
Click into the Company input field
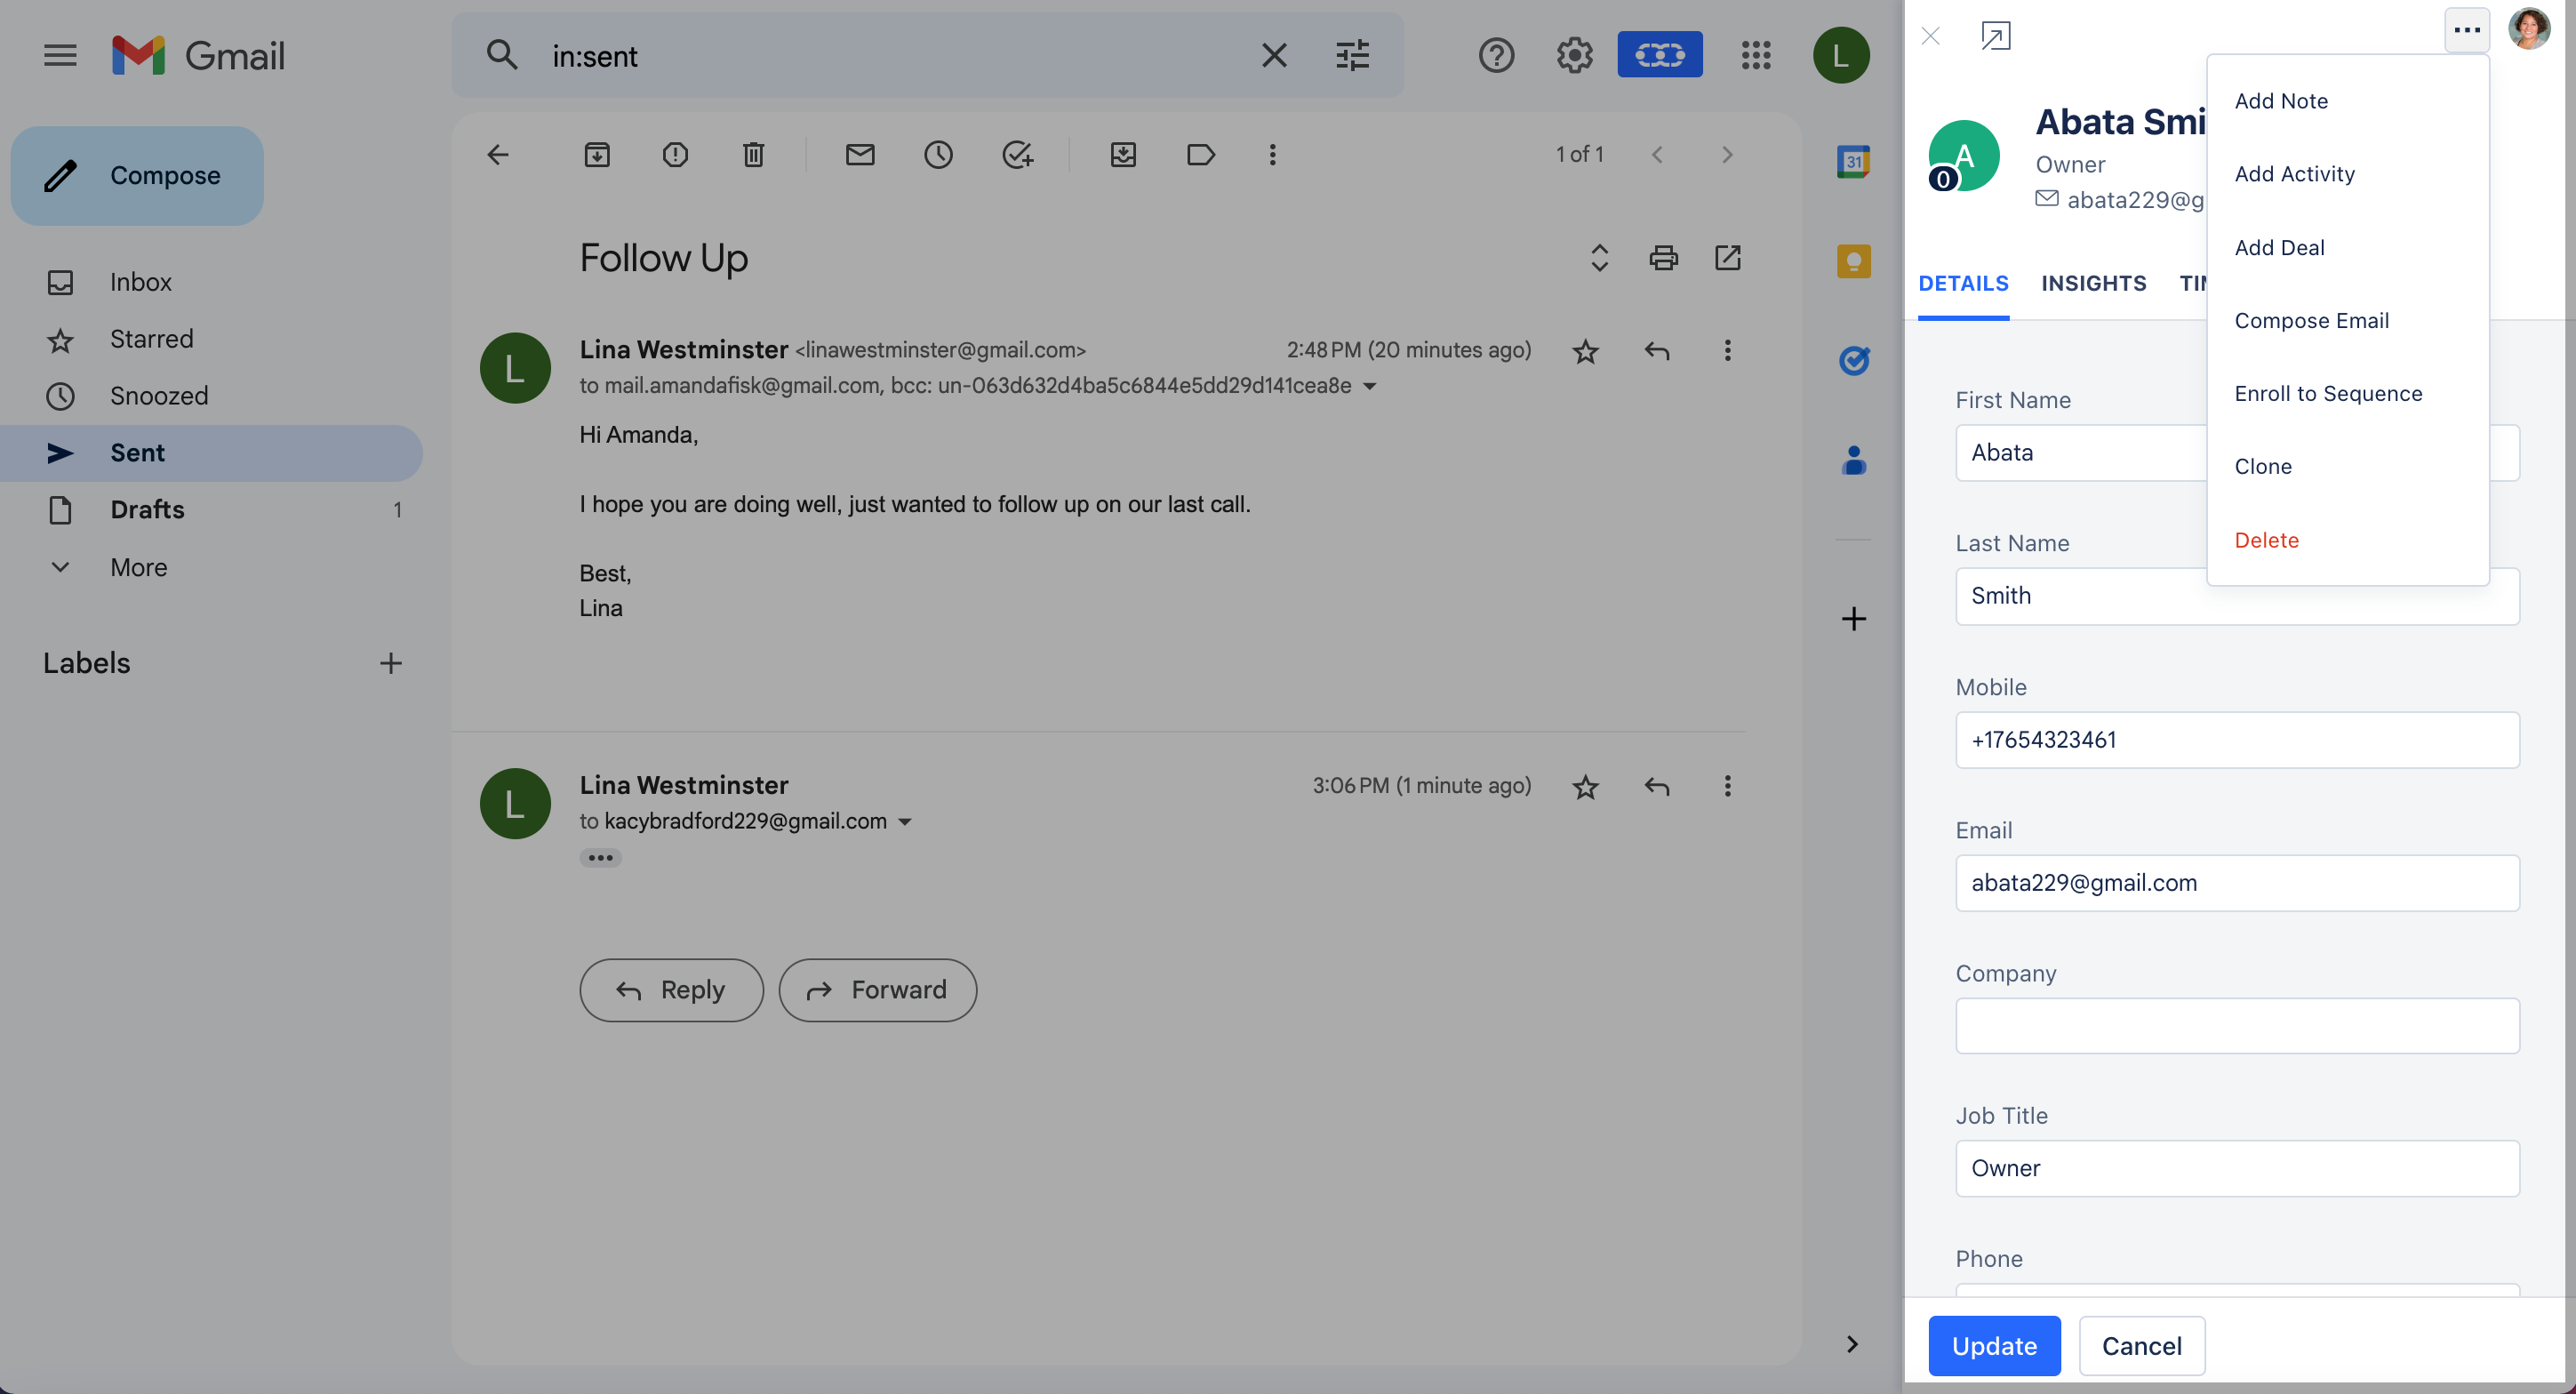(x=2237, y=1026)
